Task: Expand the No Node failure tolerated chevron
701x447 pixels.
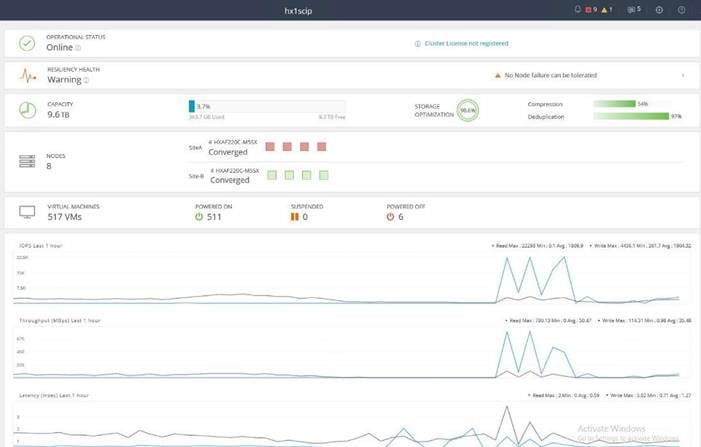Action: (683, 76)
